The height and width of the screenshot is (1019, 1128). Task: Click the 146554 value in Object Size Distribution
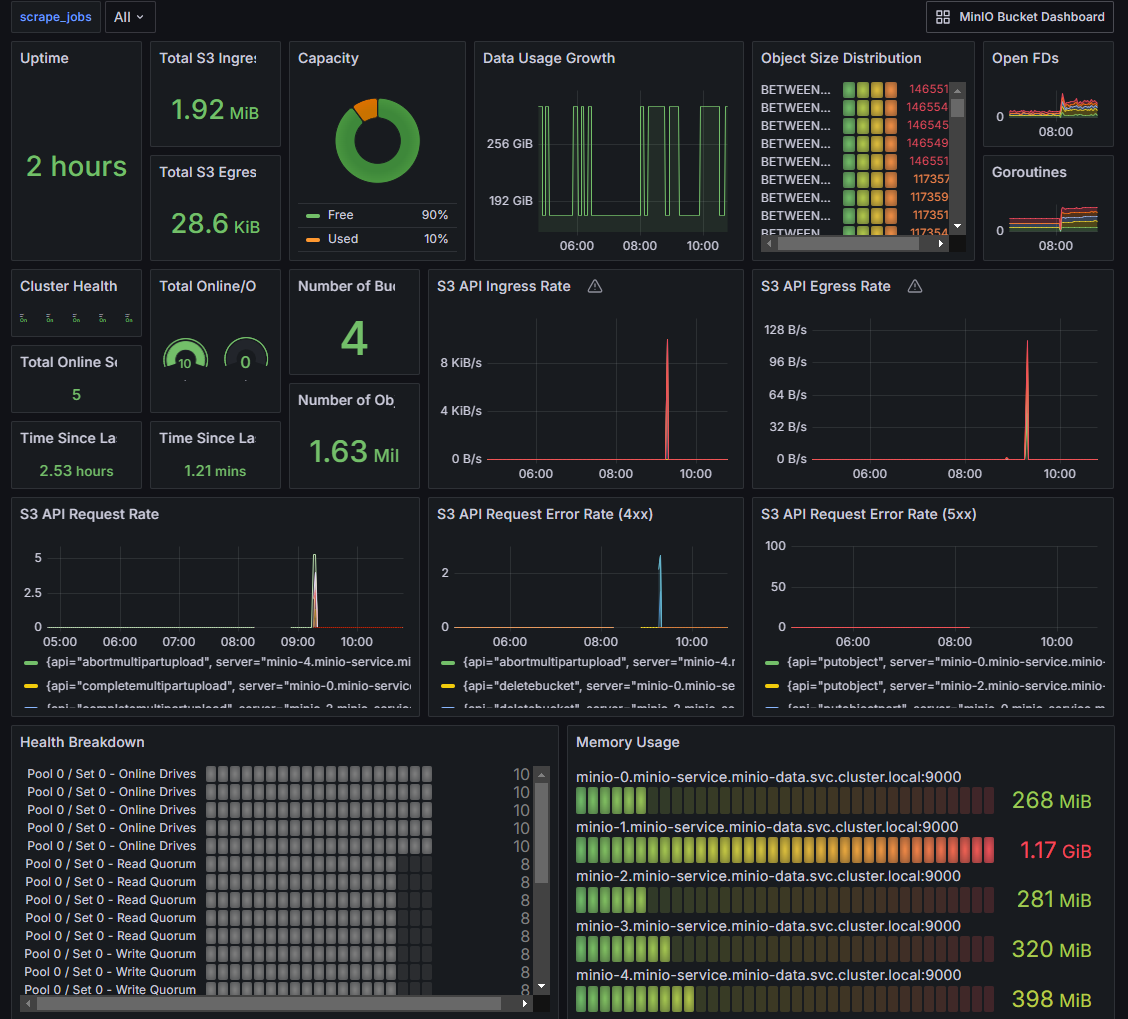click(x=927, y=107)
